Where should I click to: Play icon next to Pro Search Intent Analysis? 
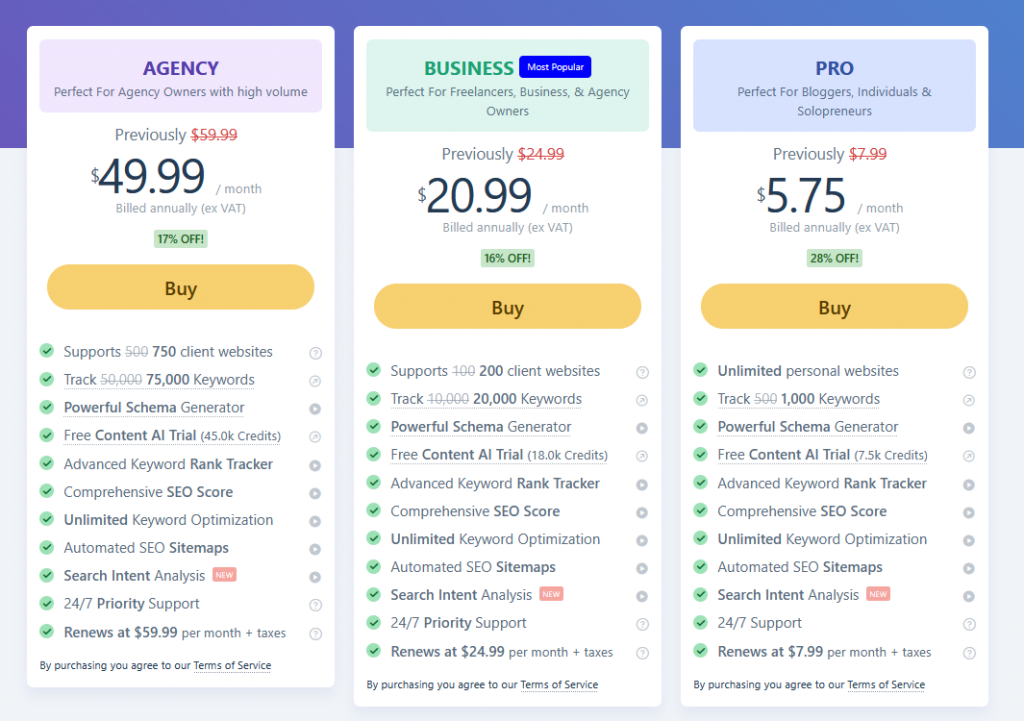969,596
